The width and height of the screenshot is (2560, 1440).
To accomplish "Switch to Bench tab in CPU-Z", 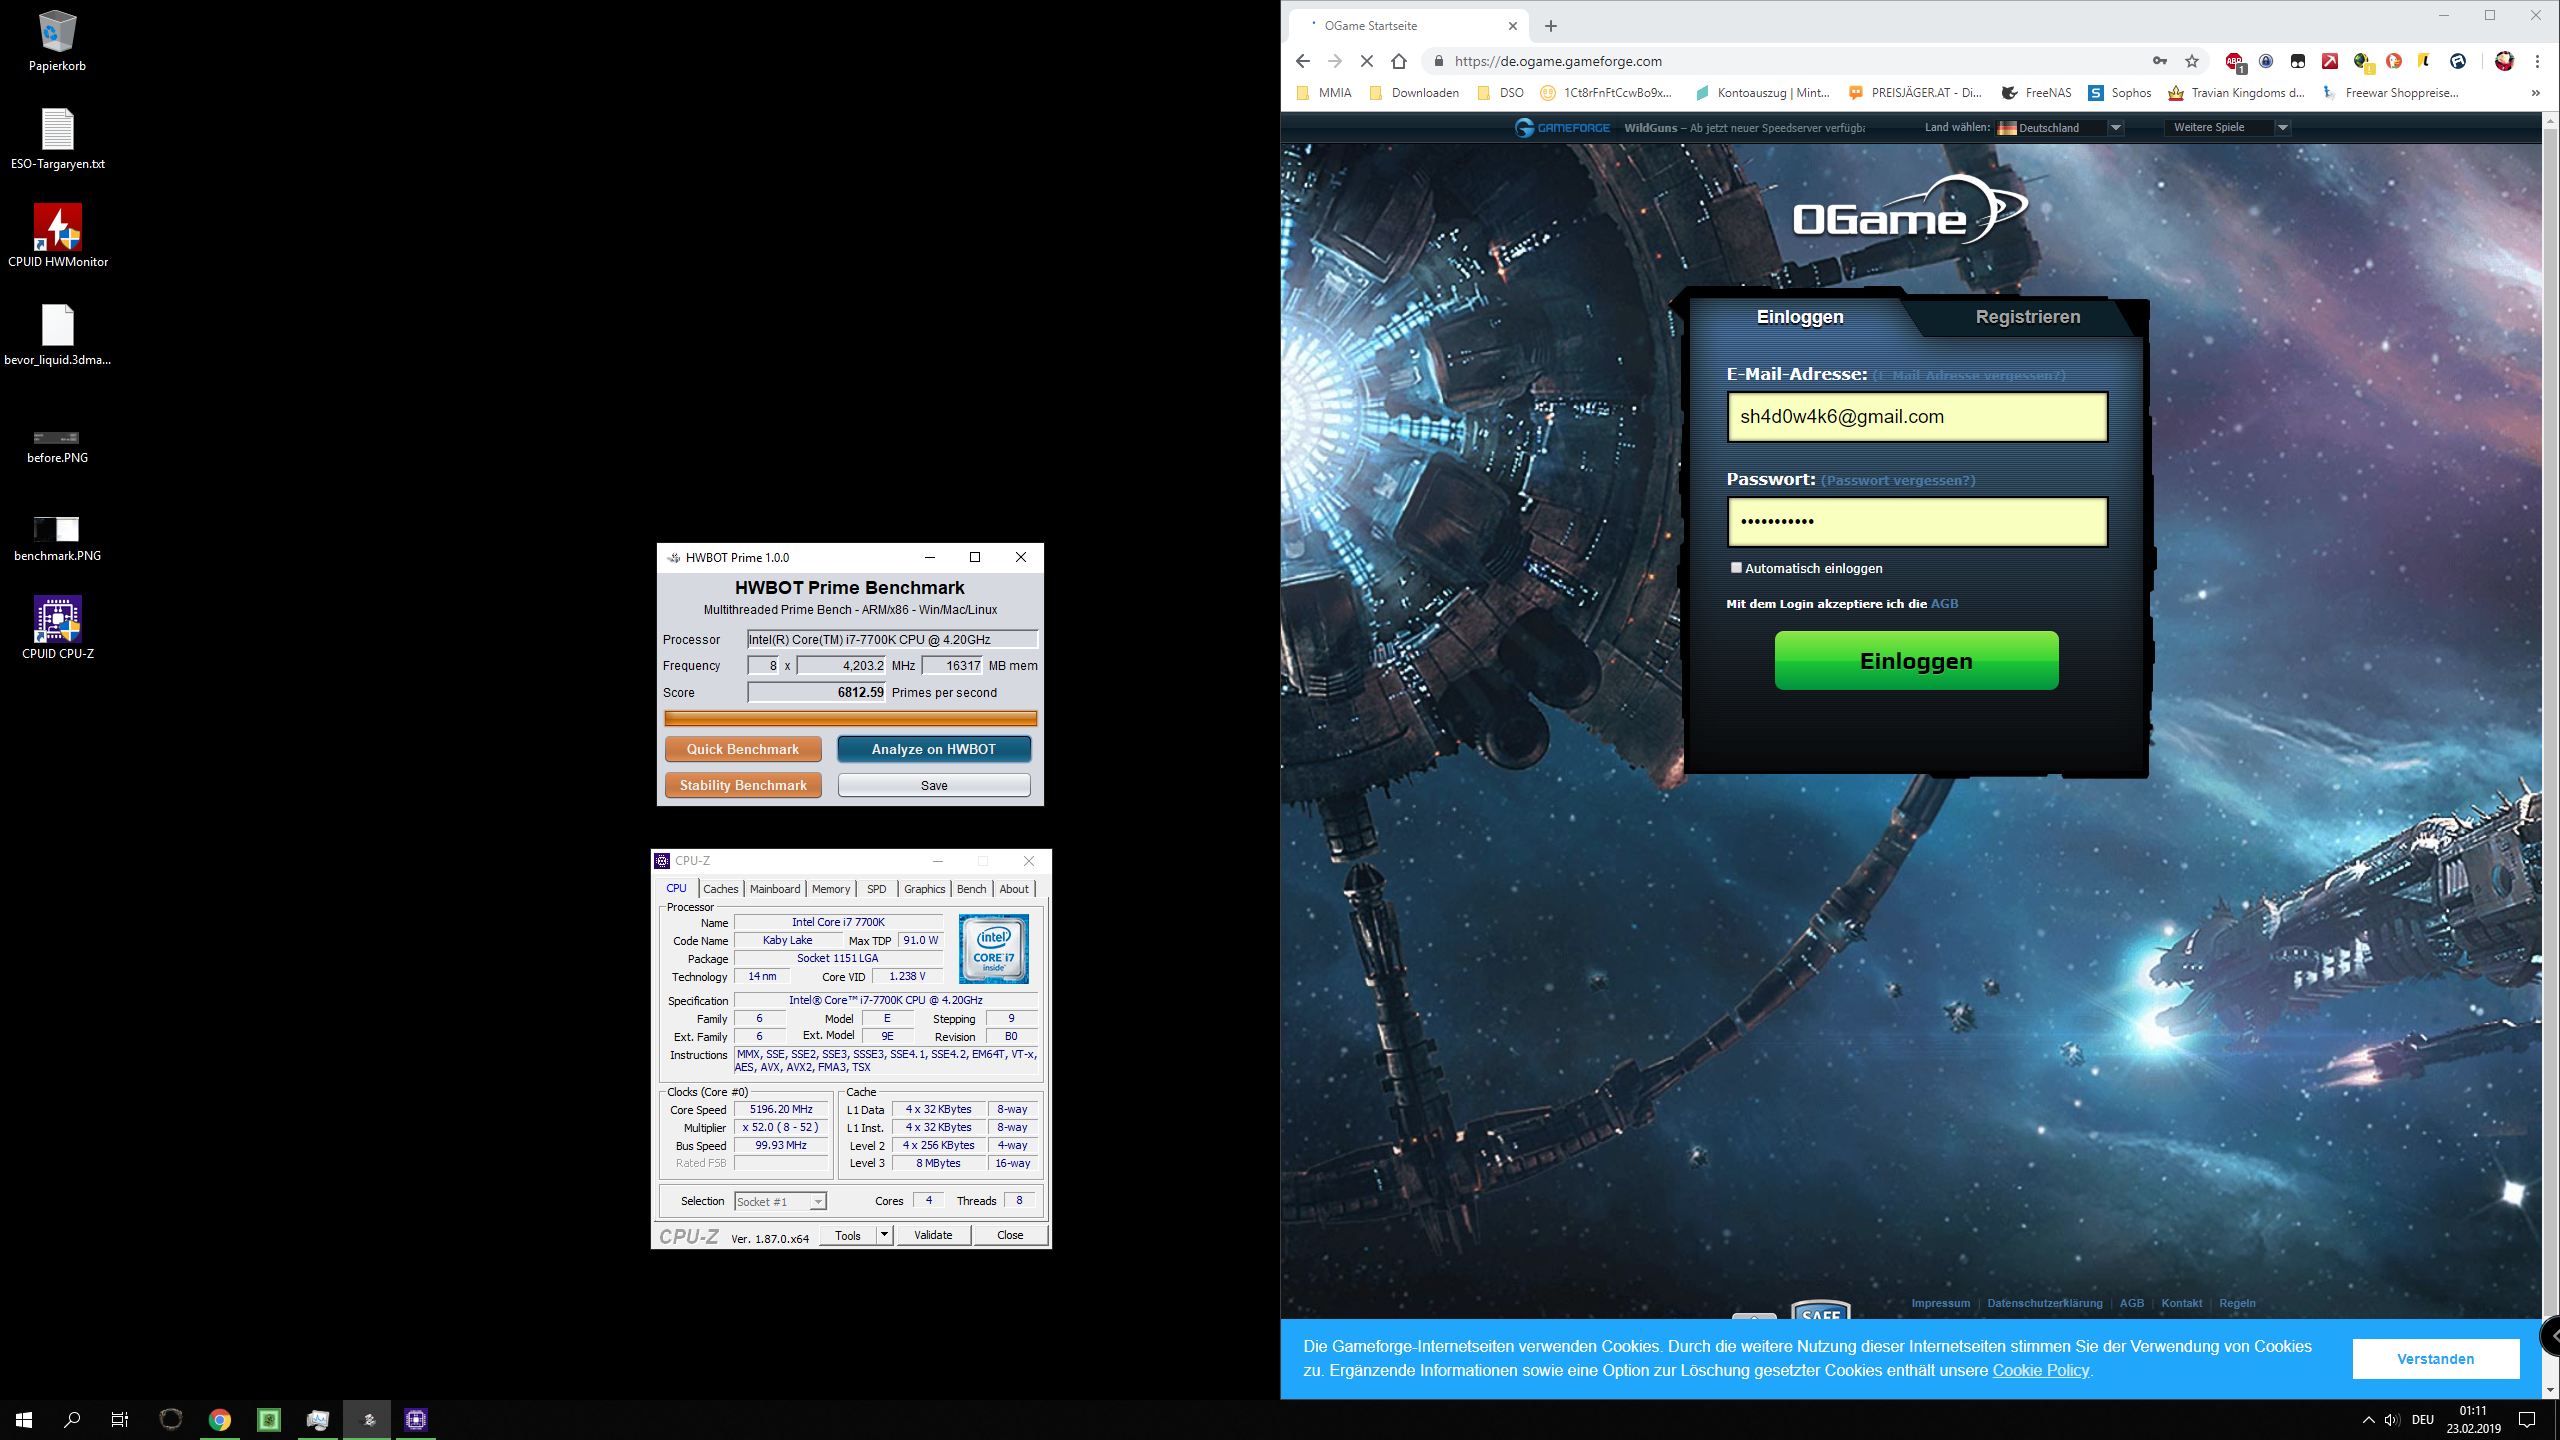I will pos(971,889).
